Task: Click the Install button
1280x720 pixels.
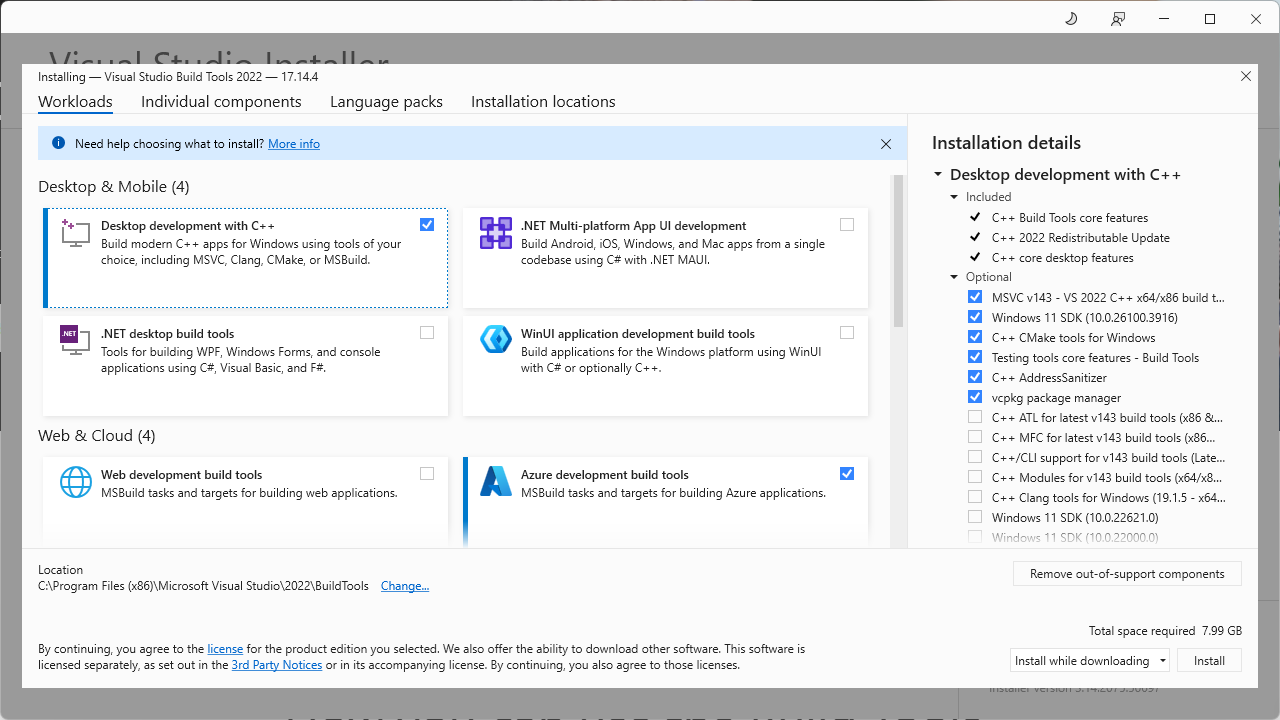Action: [x=1209, y=660]
